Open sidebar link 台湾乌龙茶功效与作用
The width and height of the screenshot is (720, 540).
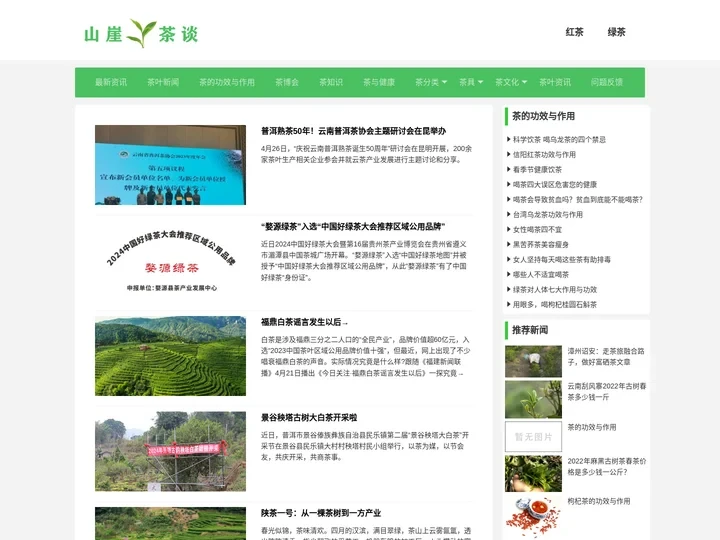point(548,214)
